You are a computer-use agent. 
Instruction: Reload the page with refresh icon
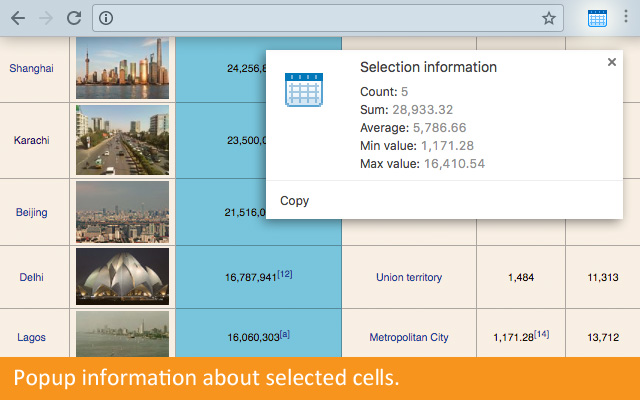73,18
